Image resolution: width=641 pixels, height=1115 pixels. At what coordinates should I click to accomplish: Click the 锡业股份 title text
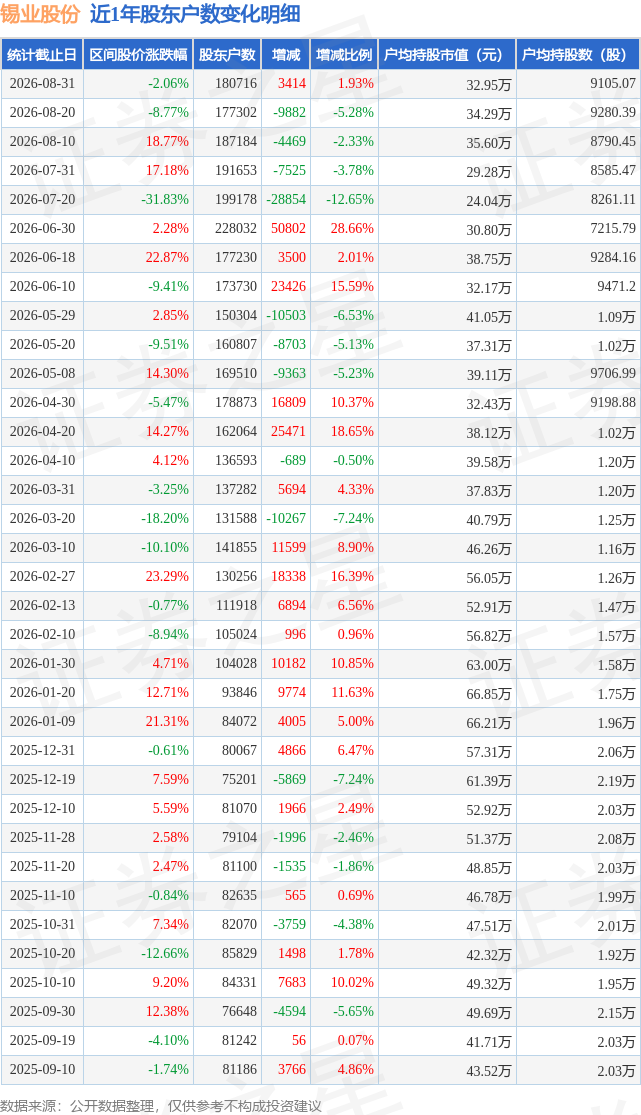[x=40, y=14]
